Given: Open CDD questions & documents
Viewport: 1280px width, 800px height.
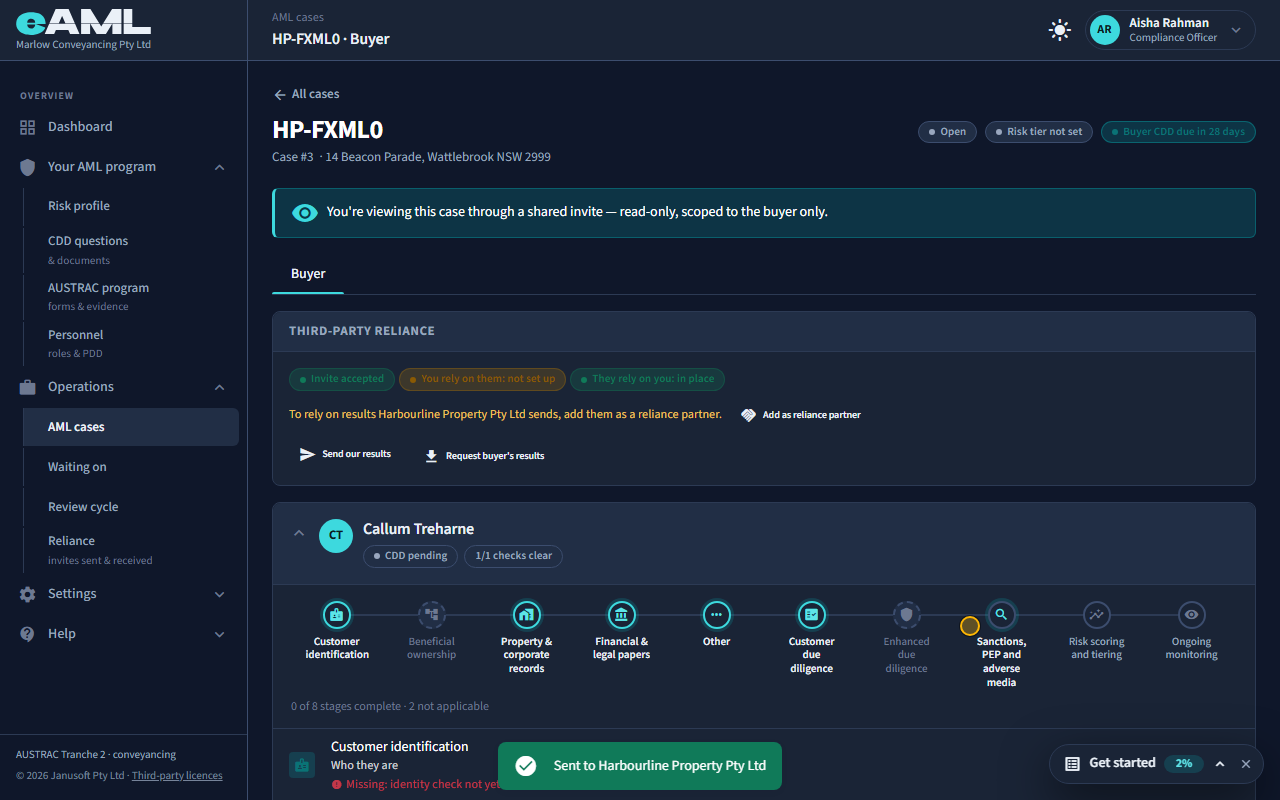Looking at the screenshot, I should 131,249.
